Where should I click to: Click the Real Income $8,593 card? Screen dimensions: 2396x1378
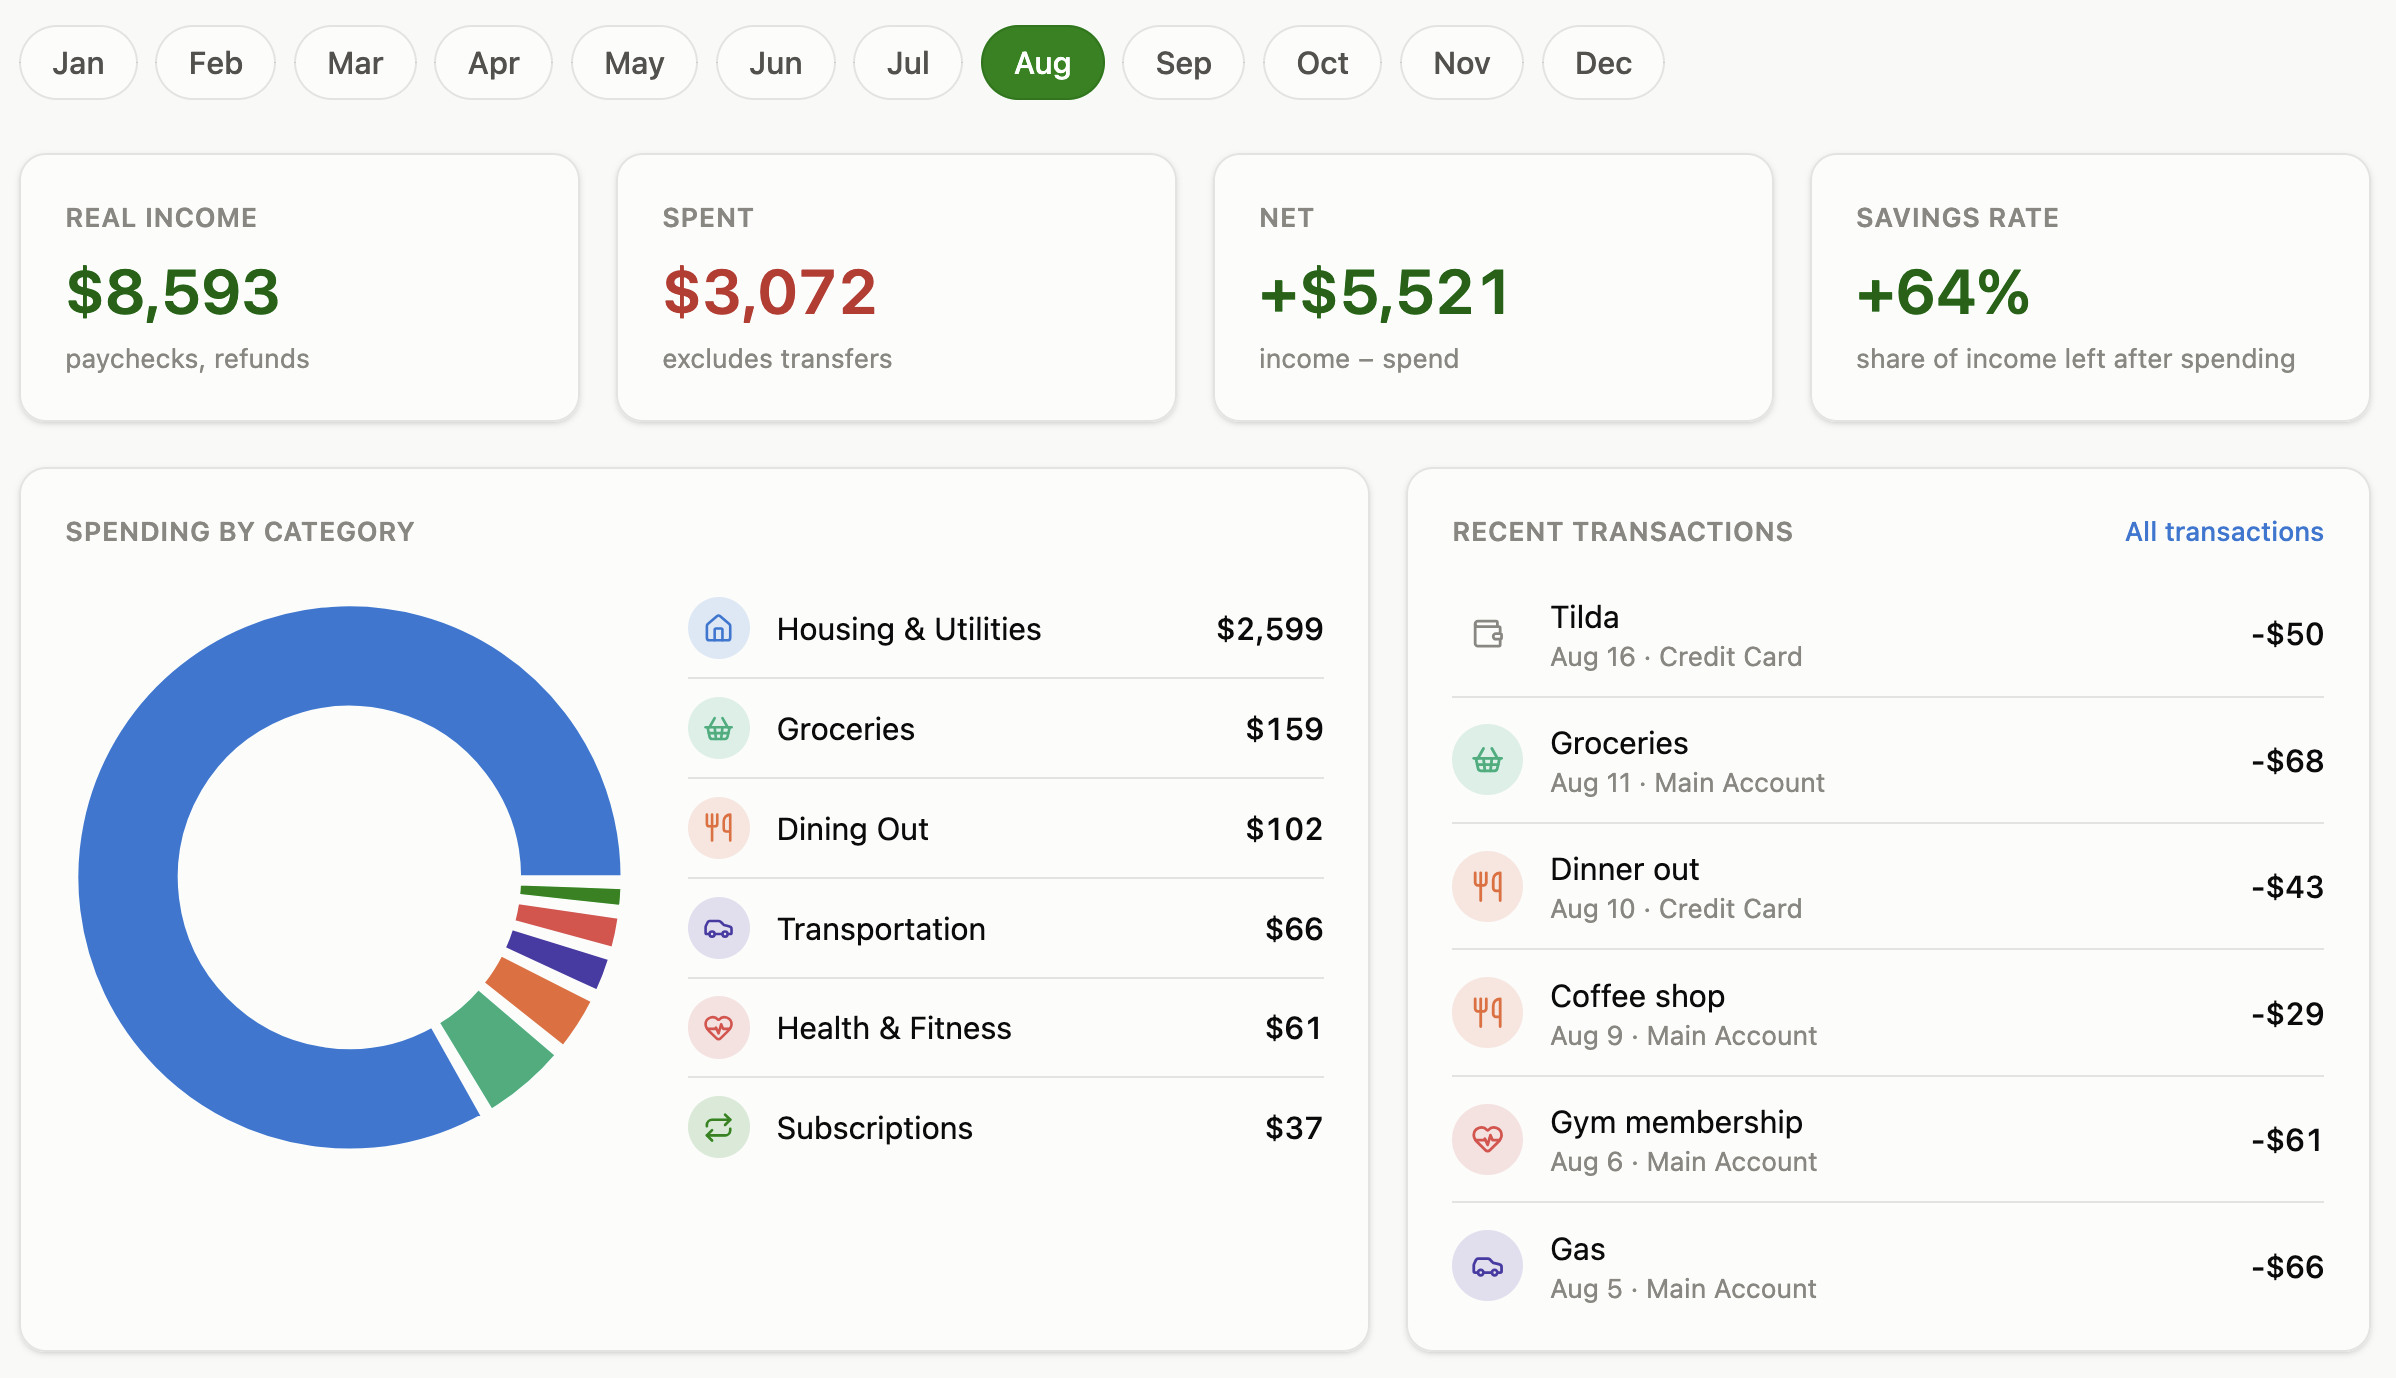coord(299,288)
